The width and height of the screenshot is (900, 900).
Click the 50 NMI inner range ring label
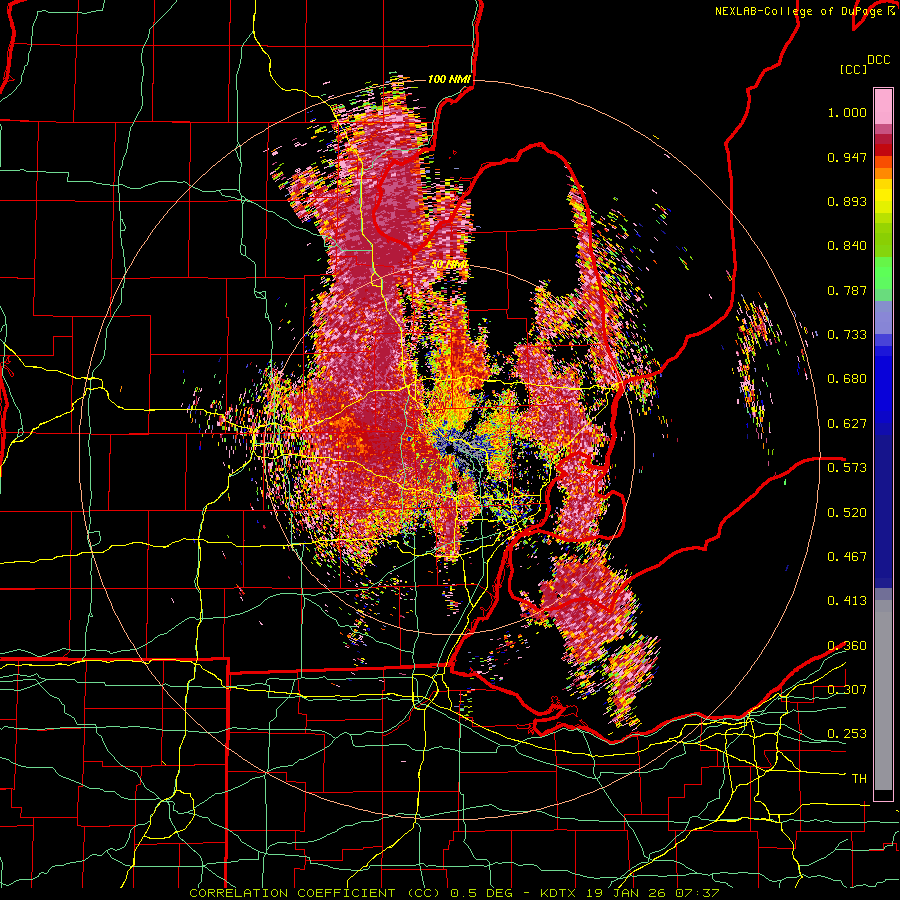[x=449, y=265]
